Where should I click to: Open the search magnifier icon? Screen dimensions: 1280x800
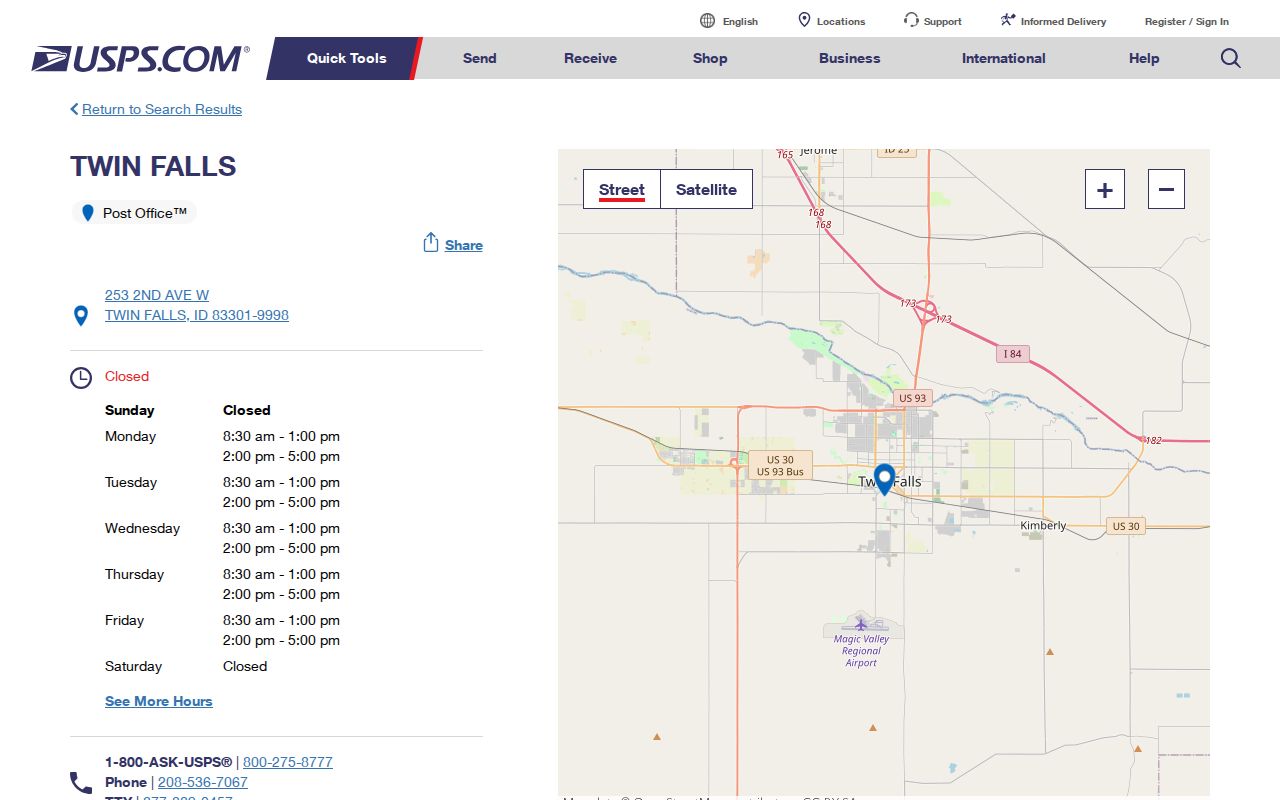click(1231, 58)
